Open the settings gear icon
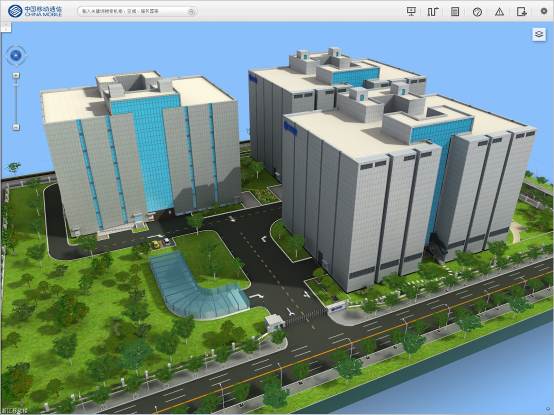 pyautogui.click(x=544, y=11)
